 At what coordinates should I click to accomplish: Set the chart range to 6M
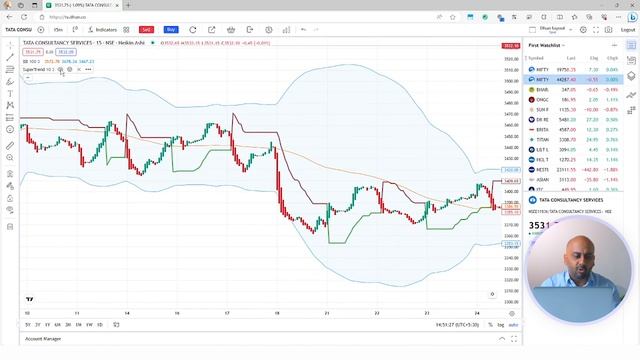pos(58,325)
